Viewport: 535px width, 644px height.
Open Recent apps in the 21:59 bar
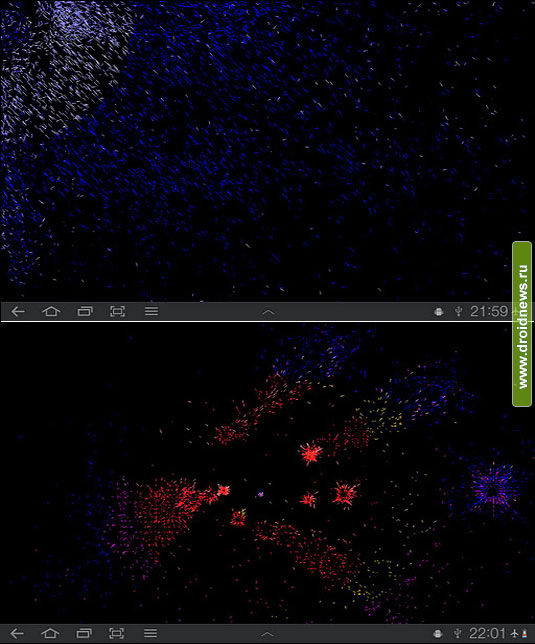(85, 312)
